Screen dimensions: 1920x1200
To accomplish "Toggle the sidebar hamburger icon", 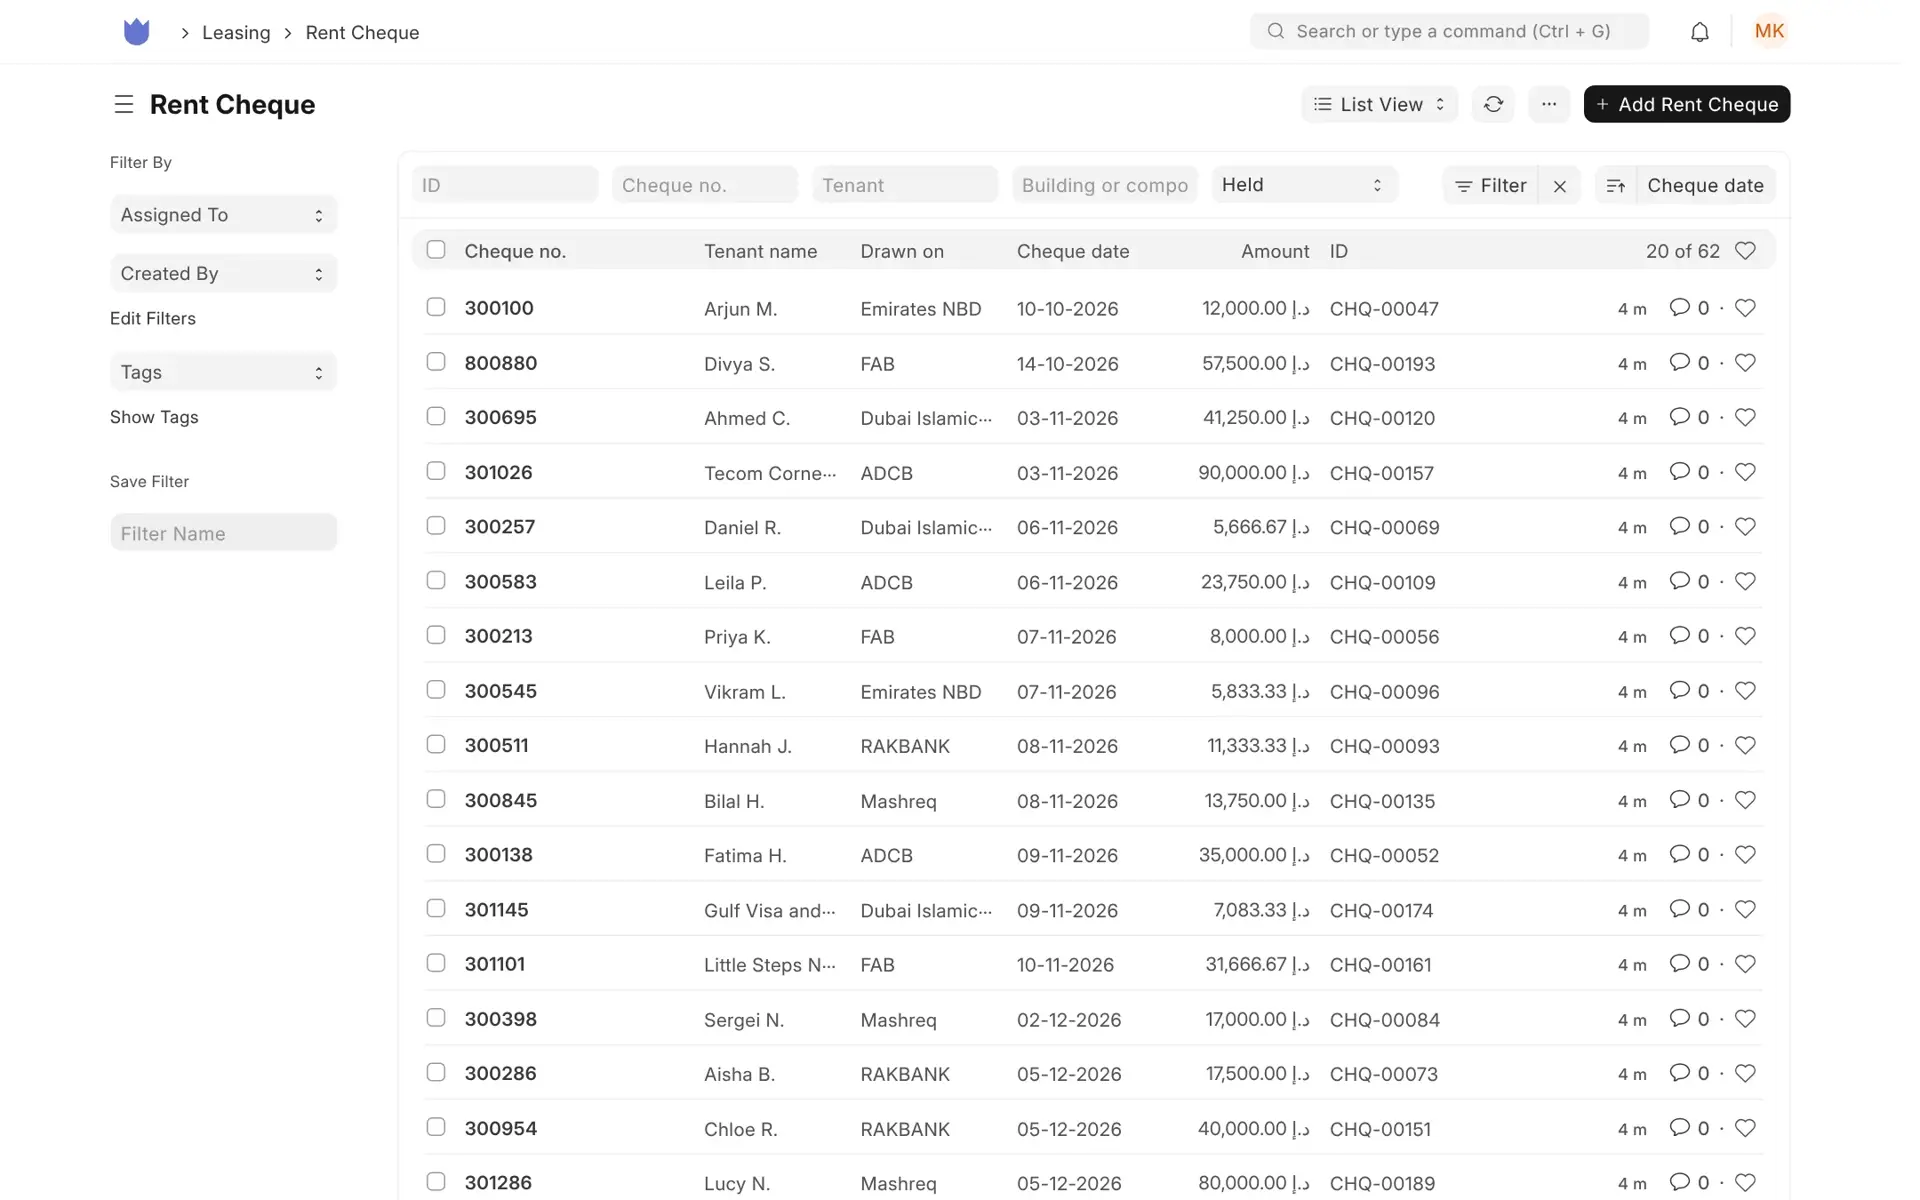I will 123,104.
